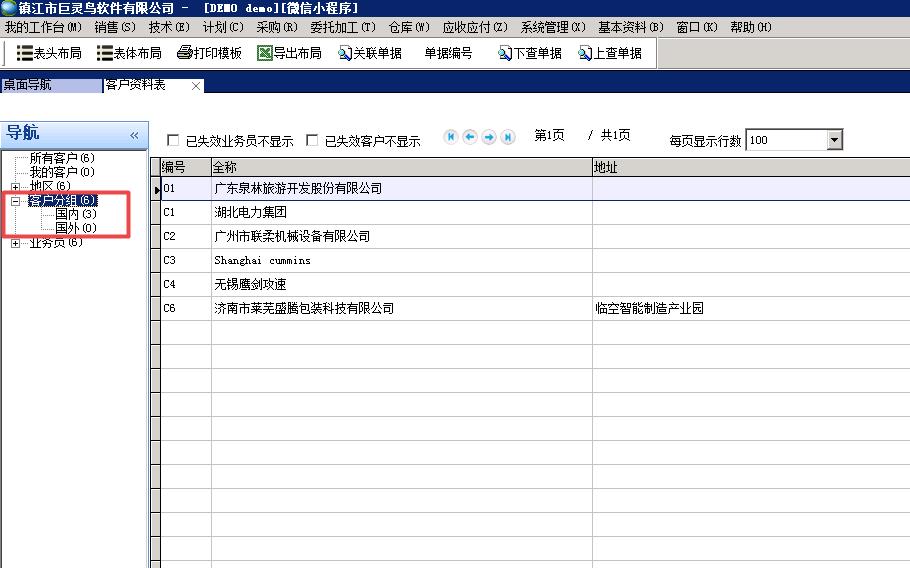
Task: Go to the last page arrow icon
Action: pyautogui.click(x=508, y=137)
